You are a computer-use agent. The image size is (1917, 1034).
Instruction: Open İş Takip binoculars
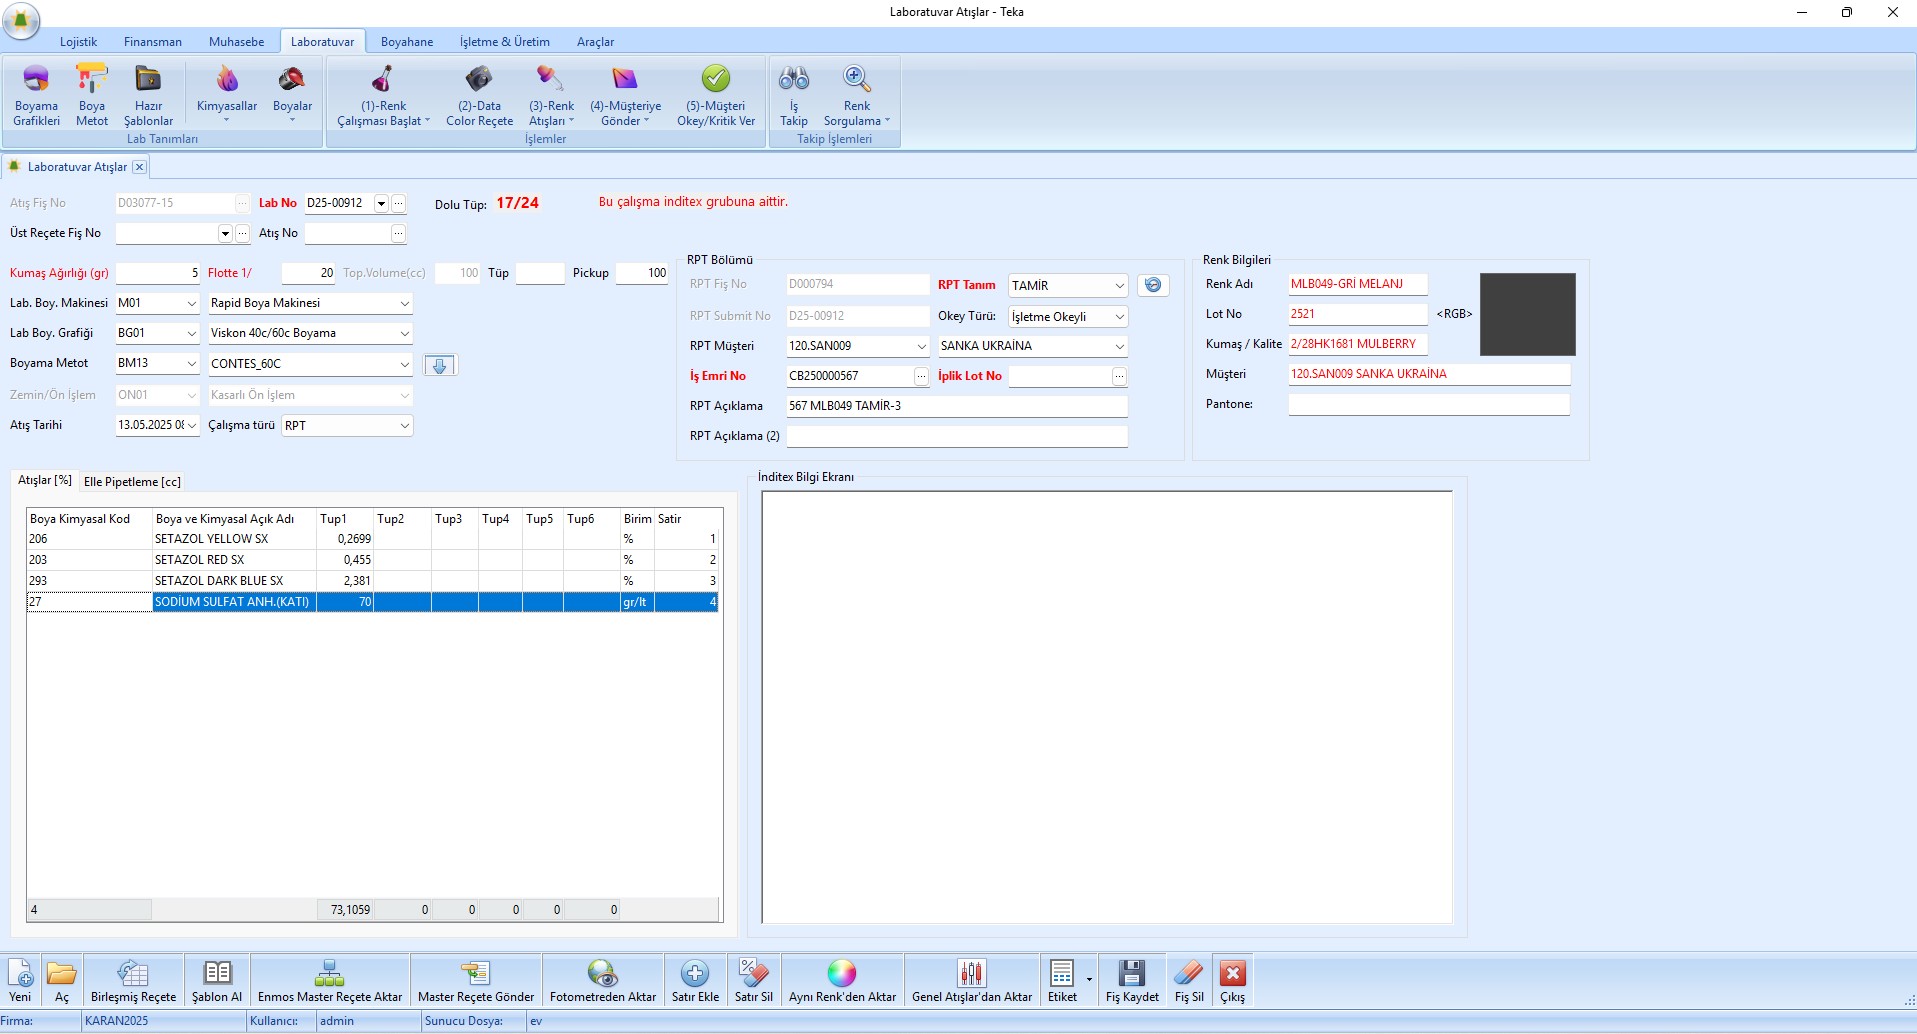pos(794,96)
